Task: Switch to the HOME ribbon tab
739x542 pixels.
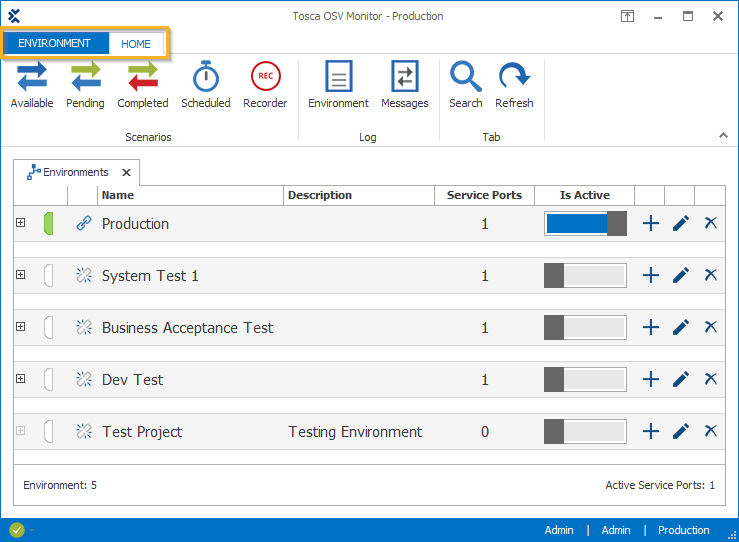Action: click(136, 44)
